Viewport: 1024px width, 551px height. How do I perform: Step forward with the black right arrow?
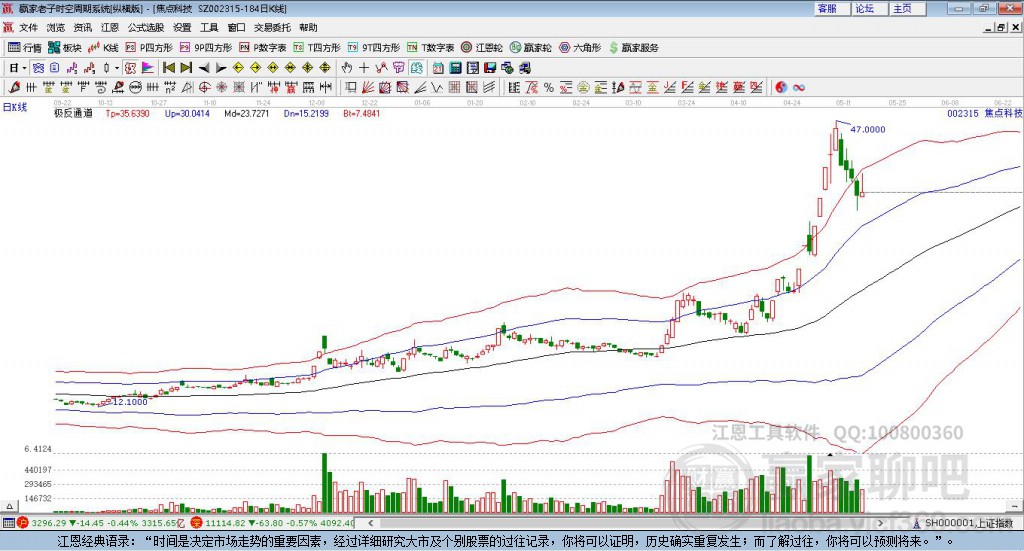[x=221, y=68]
